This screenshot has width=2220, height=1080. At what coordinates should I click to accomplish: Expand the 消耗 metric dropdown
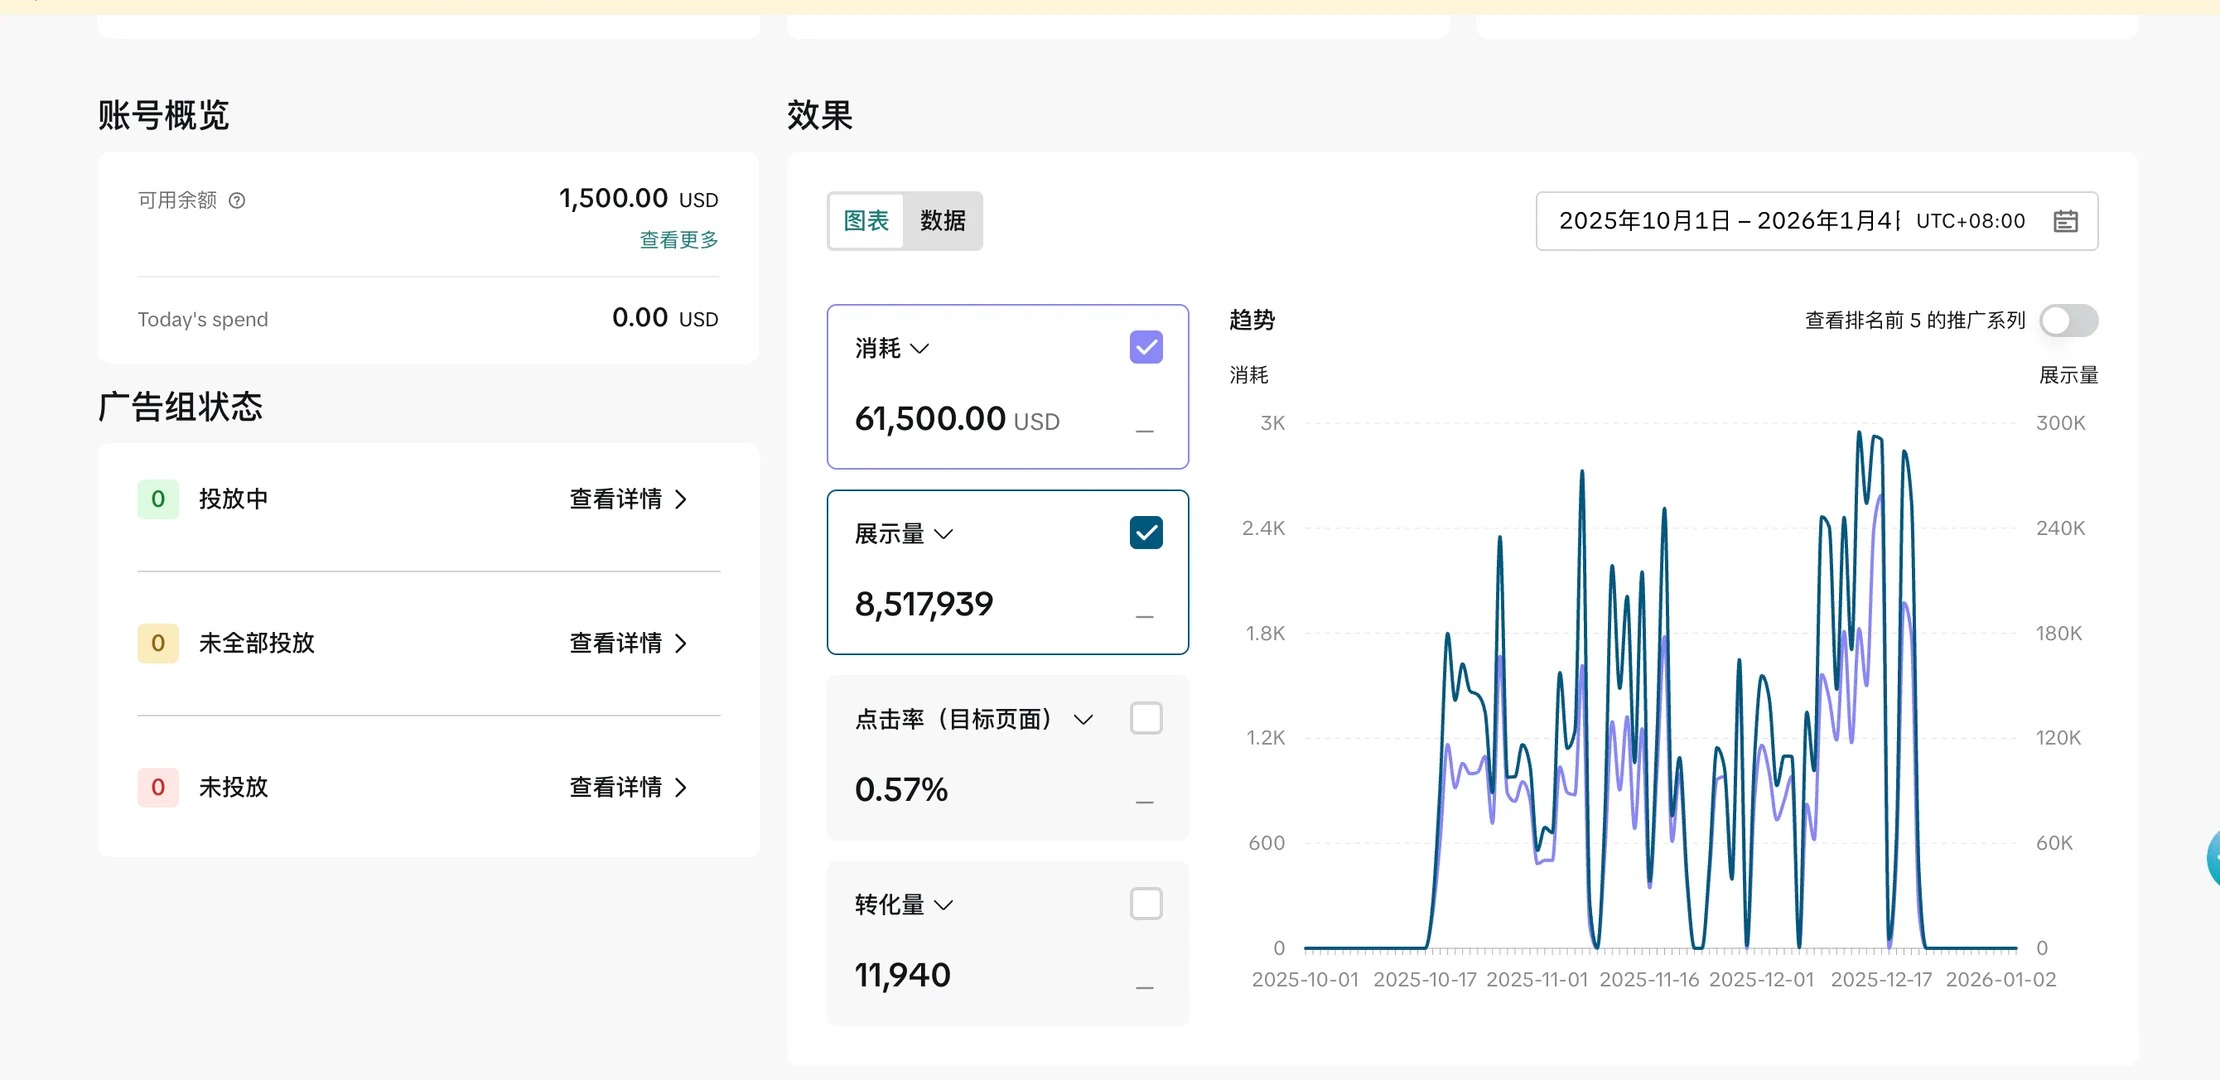(920, 348)
